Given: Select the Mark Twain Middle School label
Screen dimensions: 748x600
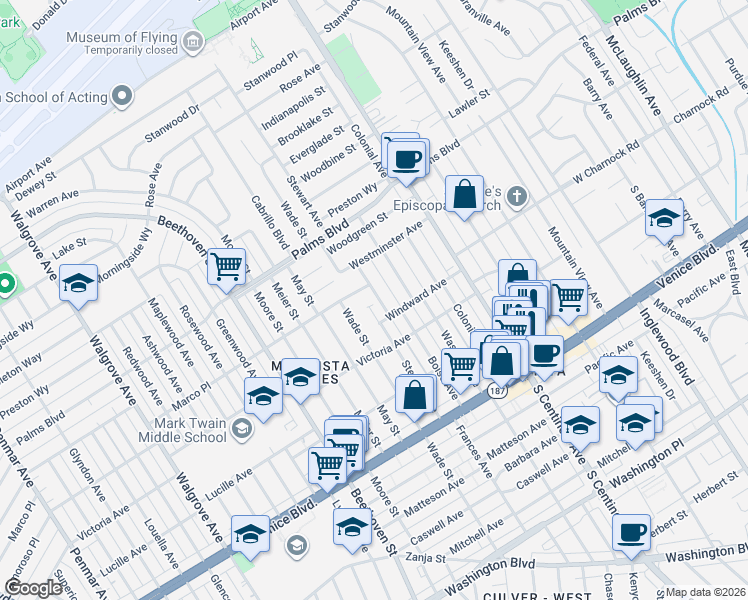Looking at the screenshot, I should (x=182, y=430).
